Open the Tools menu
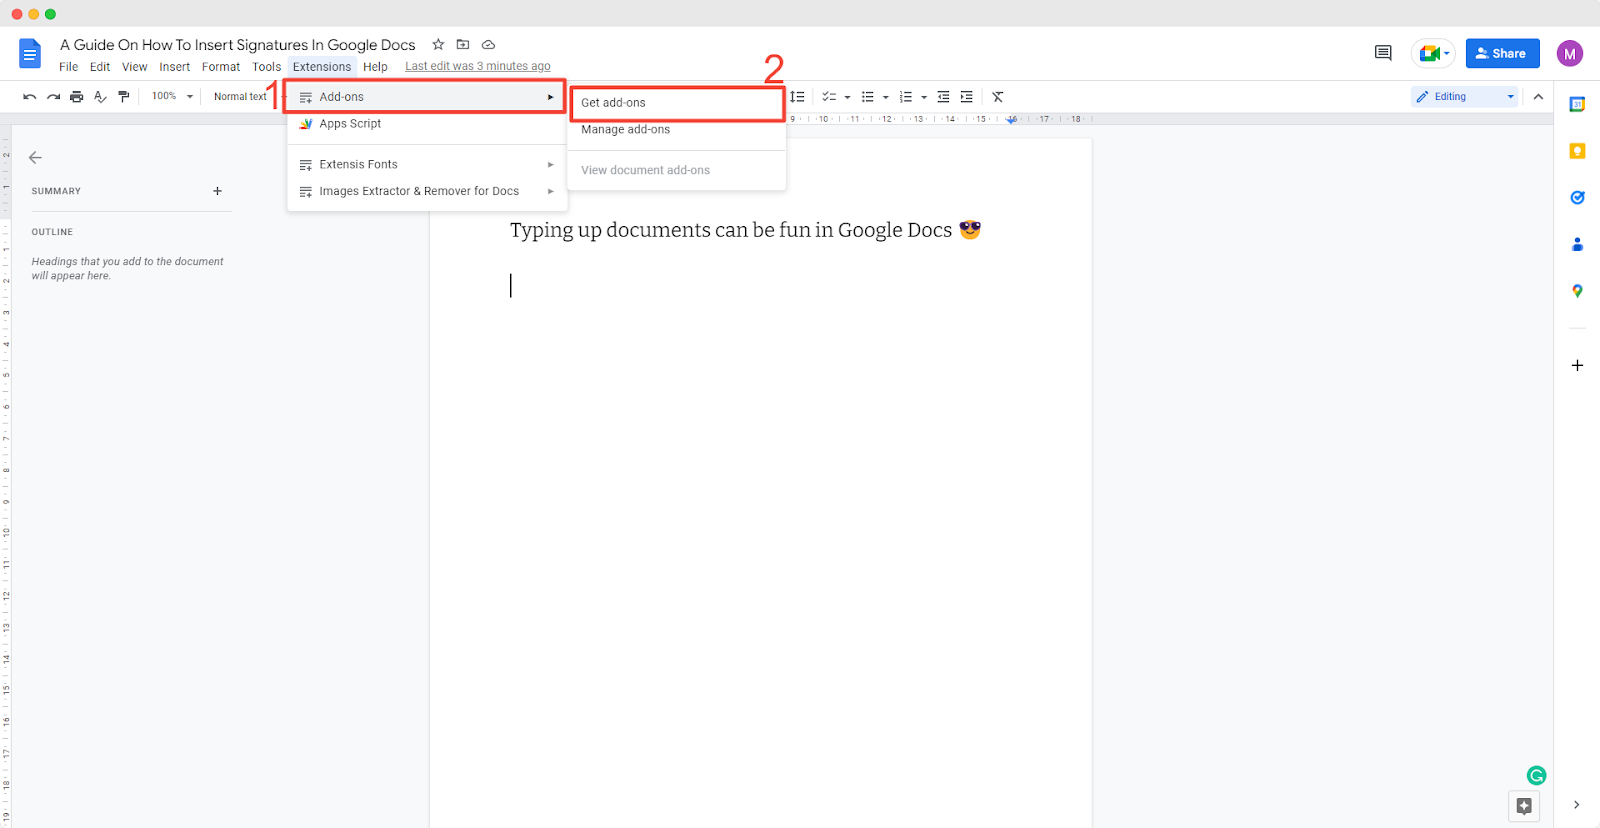The height and width of the screenshot is (828, 1600). [x=267, y=67]
